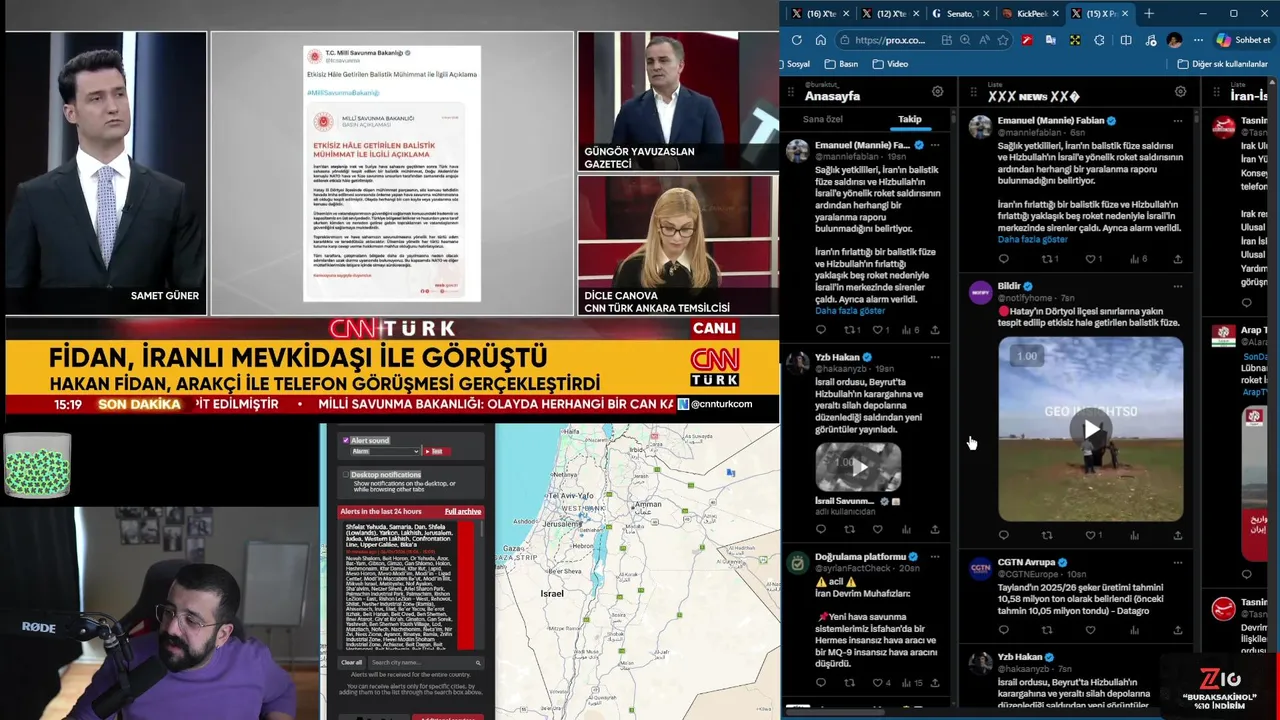1280x720 pixels.
Task: Share Emanuel Fabian tweet in XXX NEWS column
Action: click(1177, 259)
